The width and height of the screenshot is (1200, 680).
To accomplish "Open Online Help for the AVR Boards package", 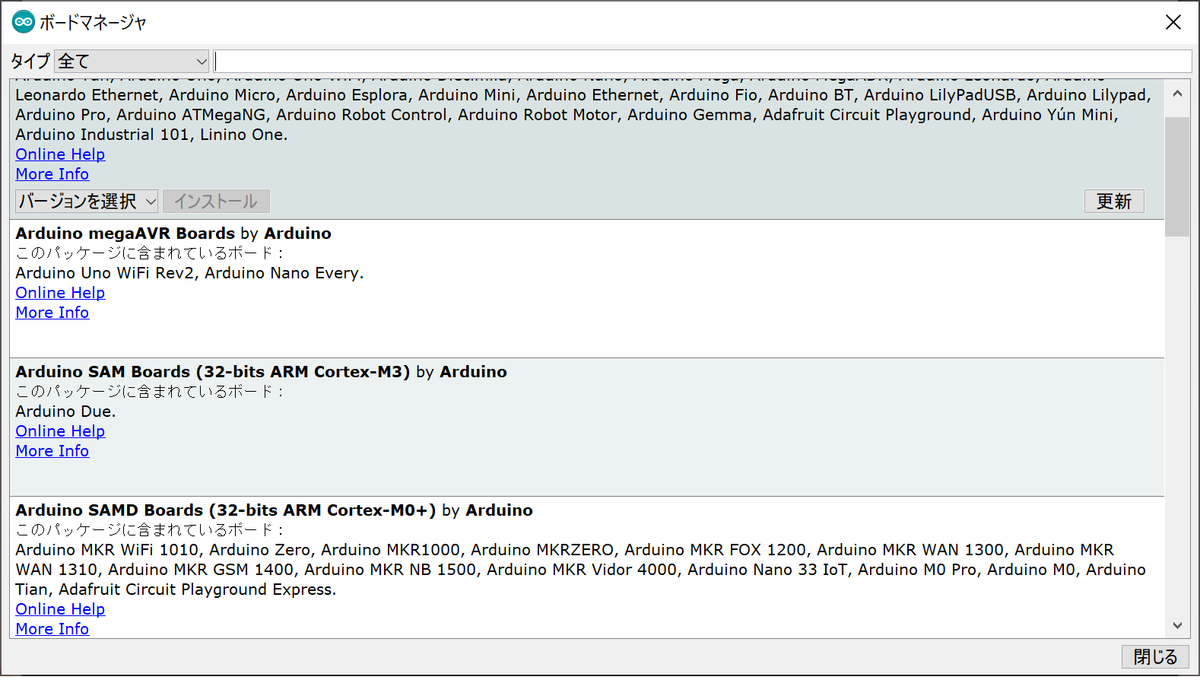I will (x=59, y=153).
